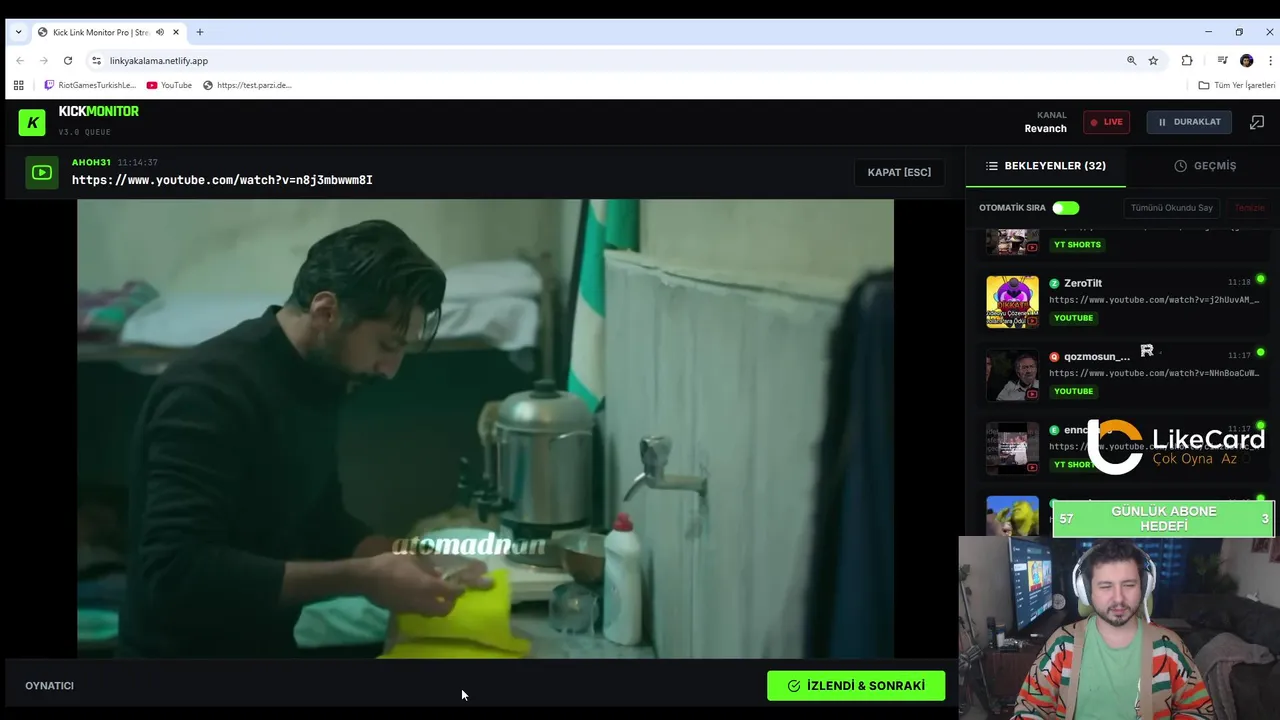Viewport: 1280px width, 720px height.
Task: Click Tümünü Okundu Say button
Action: (1171, 208)
